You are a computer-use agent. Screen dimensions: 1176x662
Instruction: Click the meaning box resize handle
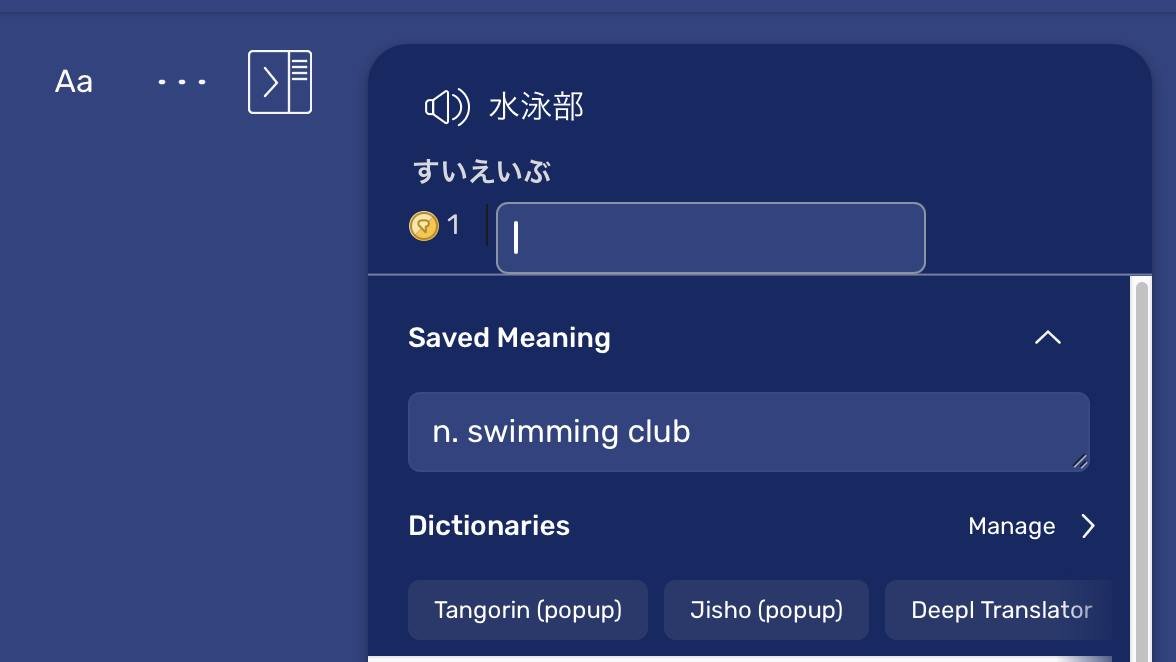pos(1080,462)
